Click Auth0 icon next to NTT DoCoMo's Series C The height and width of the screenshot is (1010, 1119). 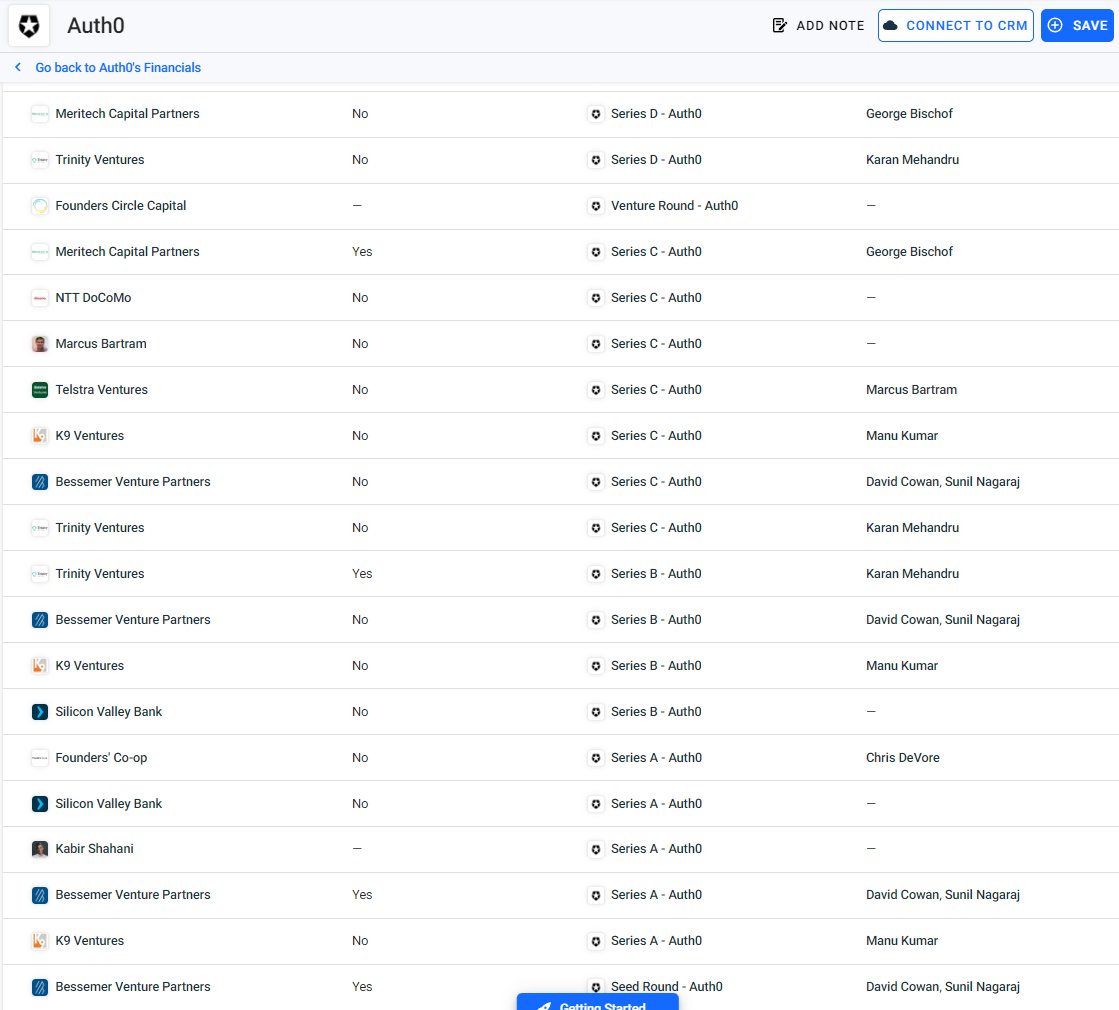point(596,298)
